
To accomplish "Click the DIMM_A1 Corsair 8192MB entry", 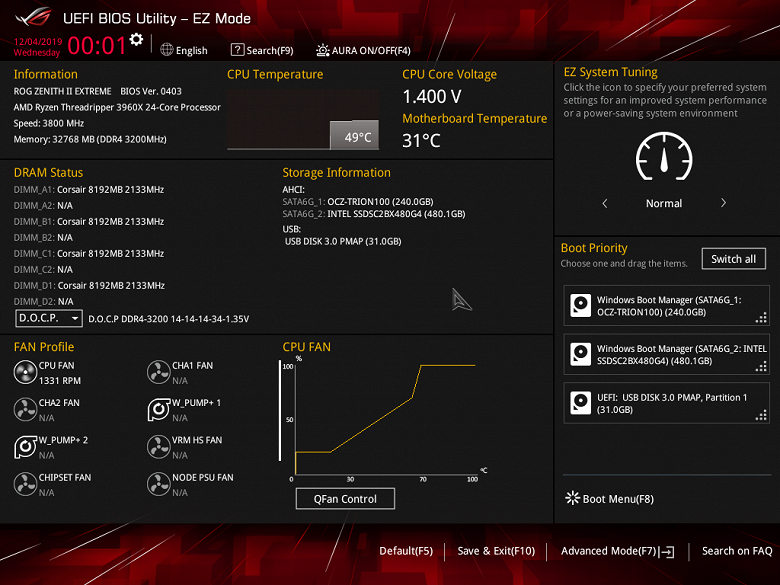I will click(x=89, y=190).
